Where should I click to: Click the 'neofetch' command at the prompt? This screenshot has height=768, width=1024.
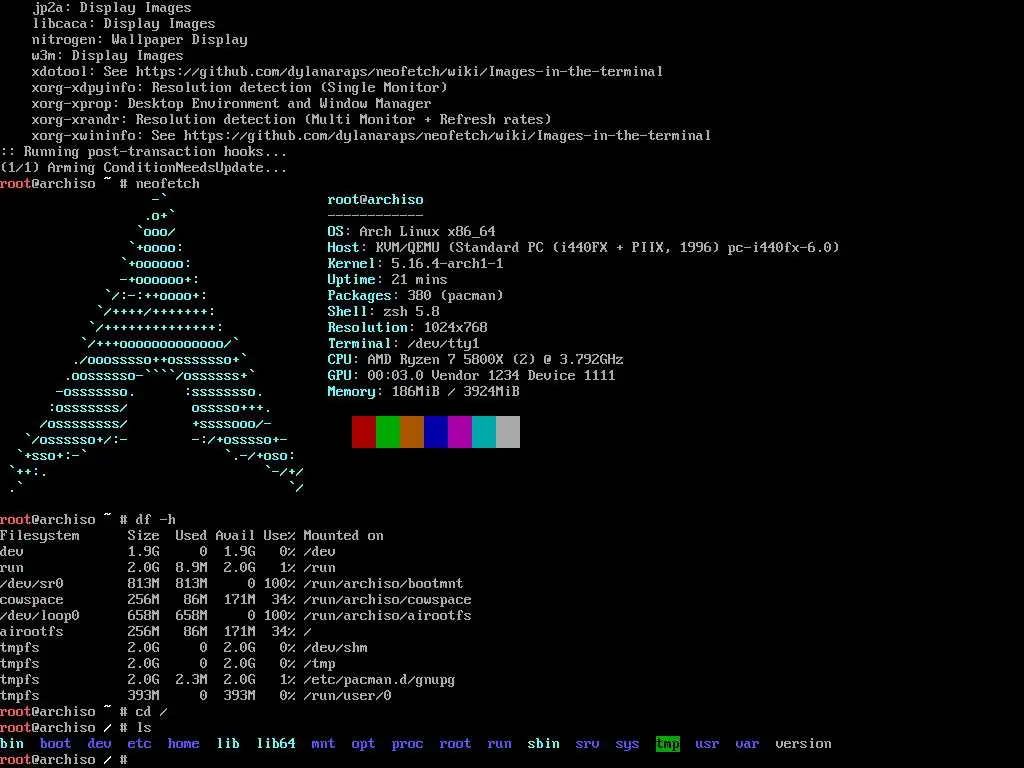168,184
